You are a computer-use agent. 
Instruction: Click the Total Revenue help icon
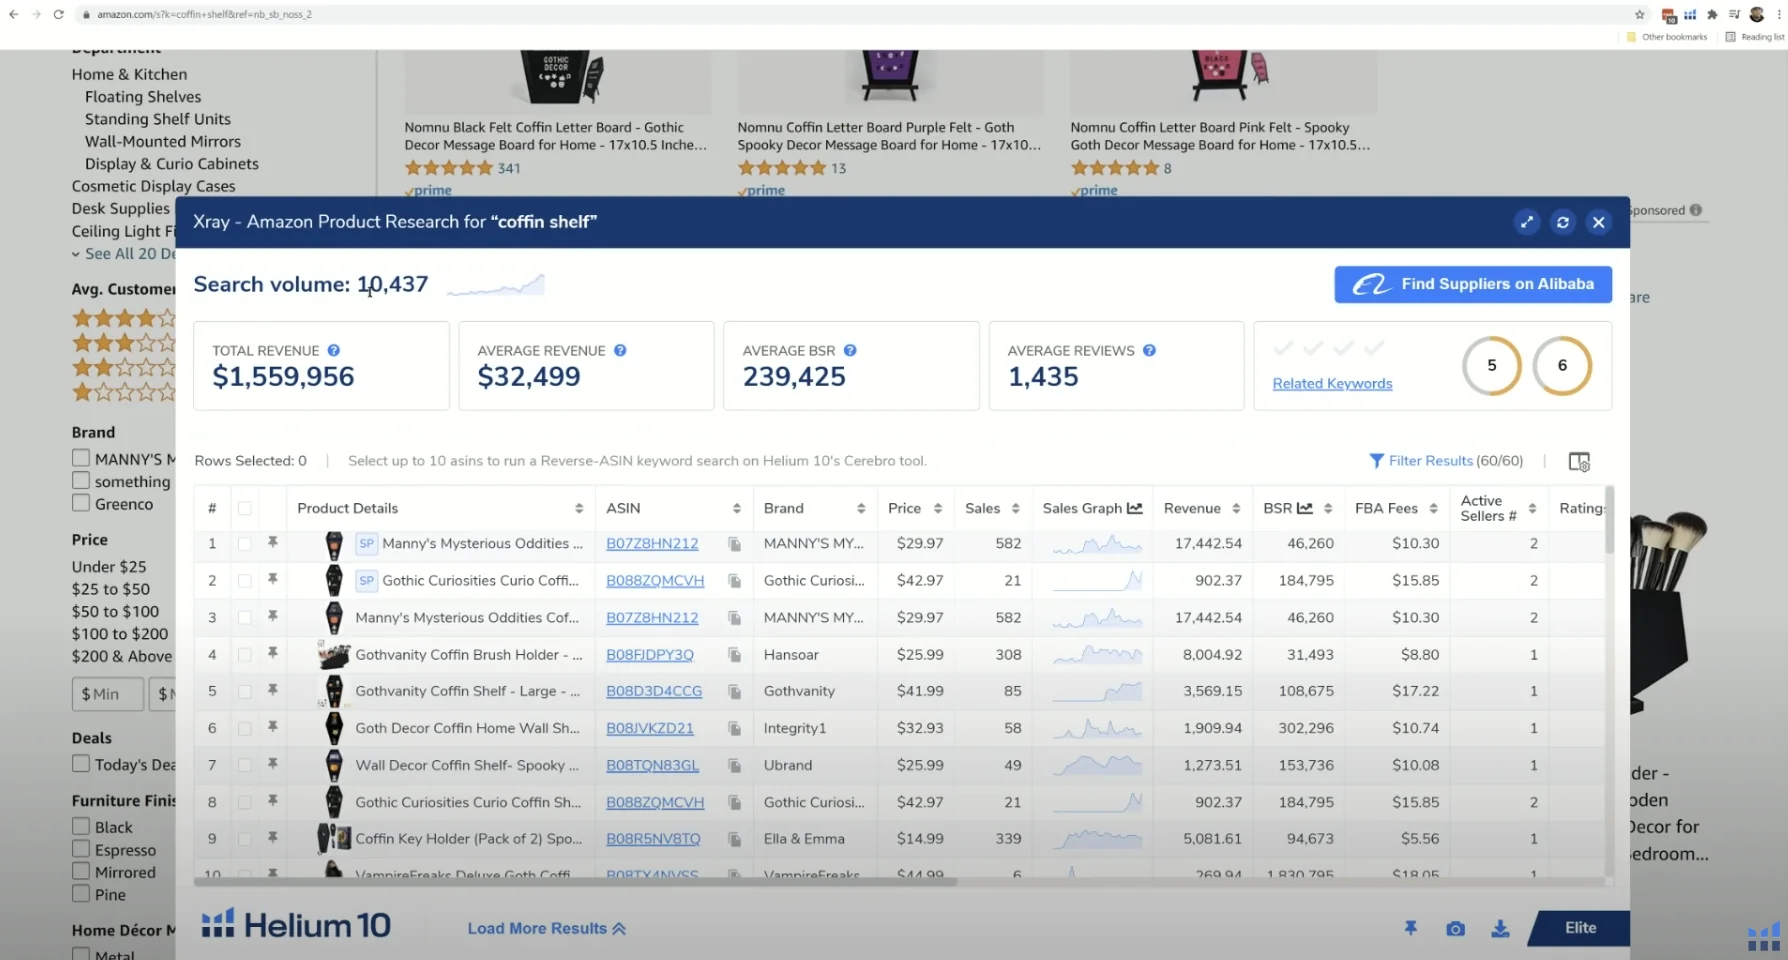click(x=334, y=350)
